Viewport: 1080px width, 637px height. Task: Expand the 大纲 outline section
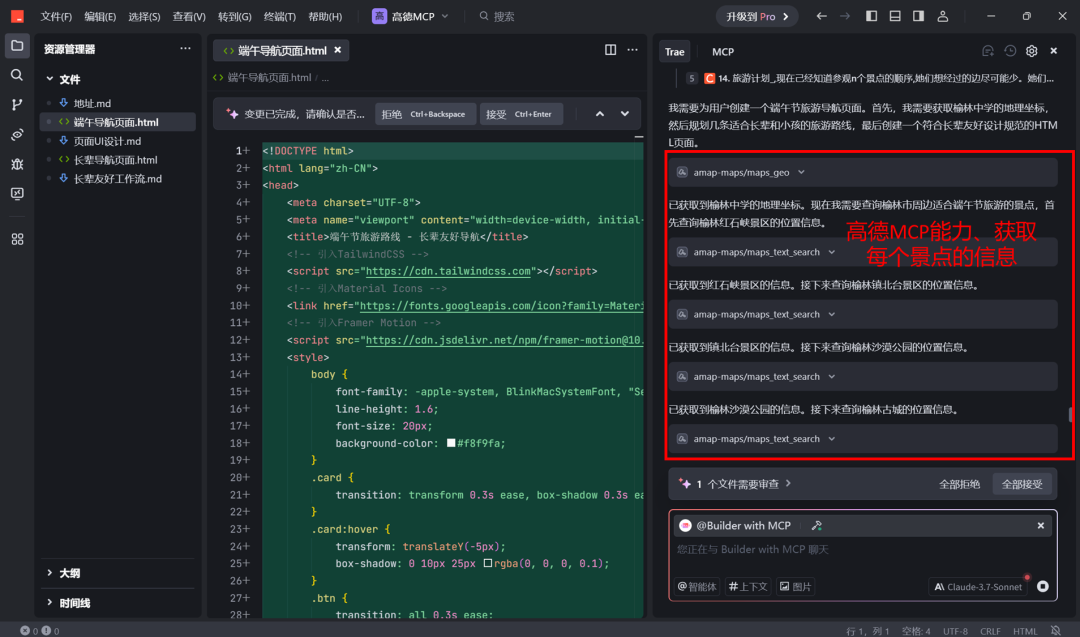click(x=62, y=573)
